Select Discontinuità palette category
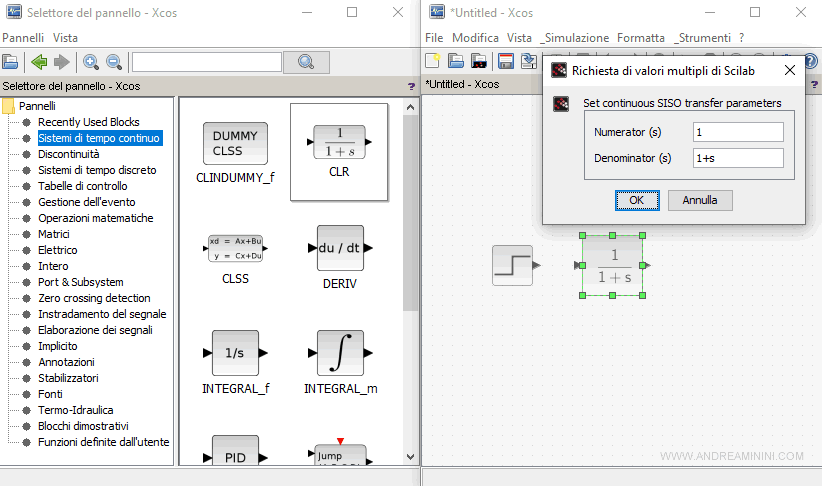This screenshot has width=822, height=486. pos(69,154)
